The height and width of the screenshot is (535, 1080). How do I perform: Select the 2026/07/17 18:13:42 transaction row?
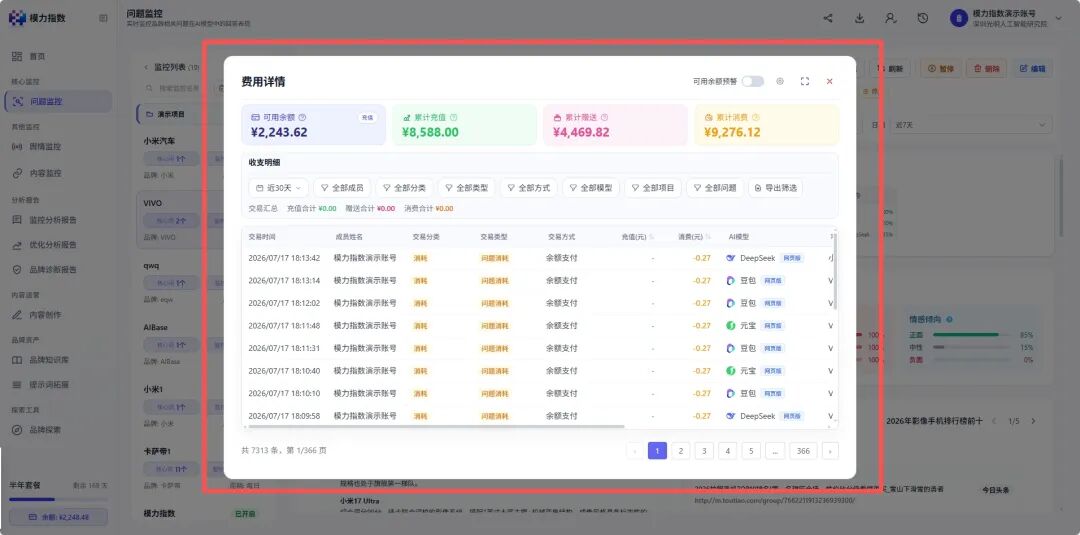pos(540,258)
